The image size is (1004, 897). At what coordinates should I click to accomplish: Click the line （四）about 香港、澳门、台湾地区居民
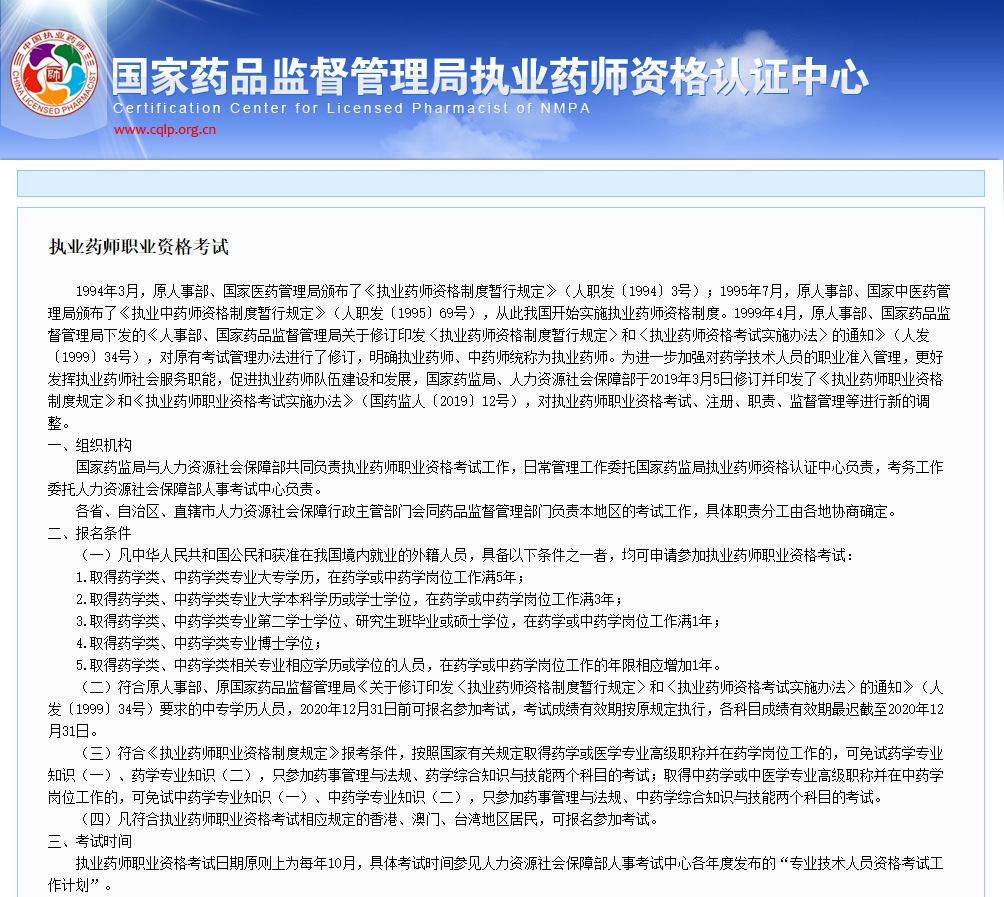click(368, 819)
